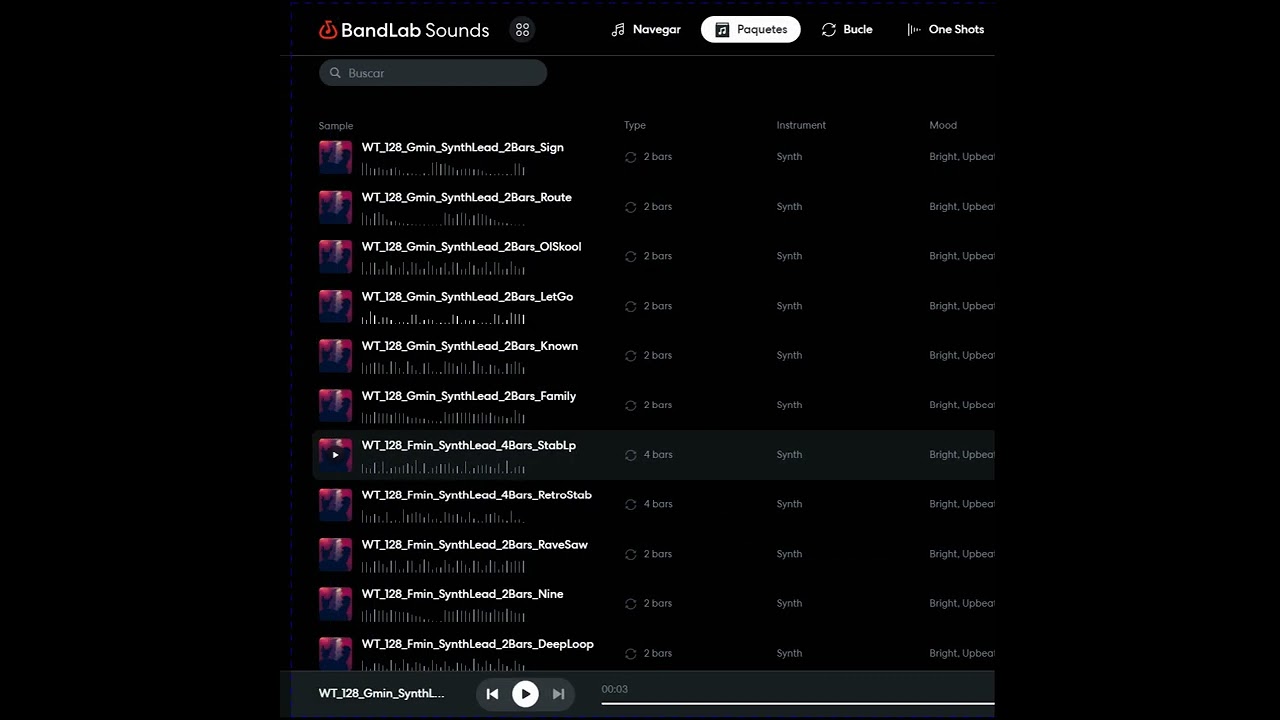Select WT_128_Gmin_SynthLead_2Bars_Family name

(x=468, y=396)
